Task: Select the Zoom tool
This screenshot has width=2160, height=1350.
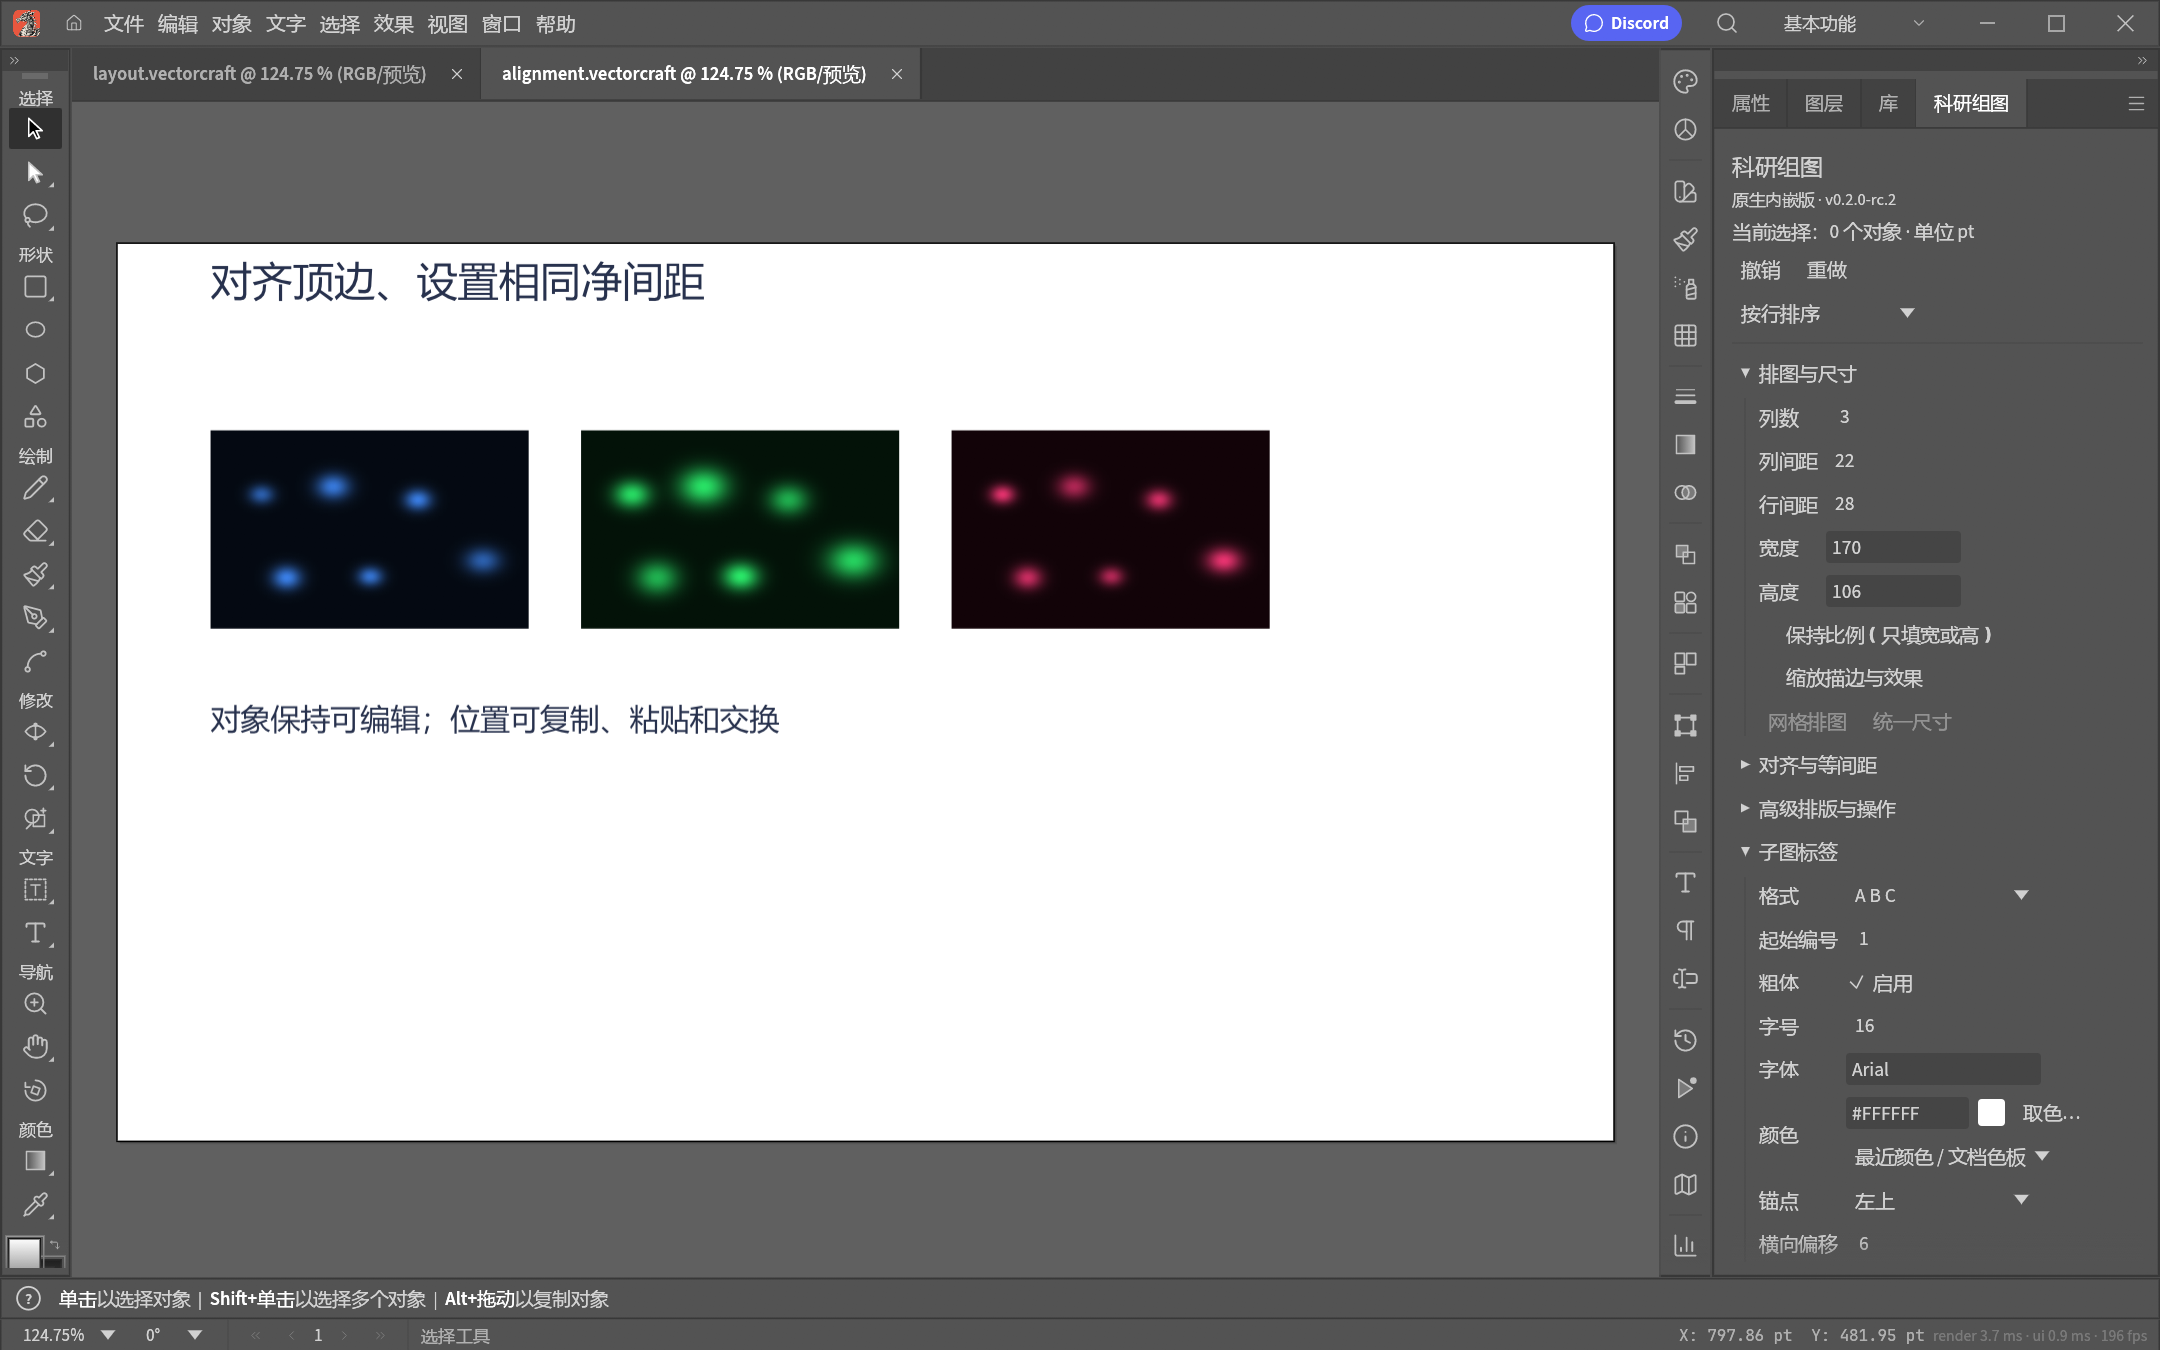Action: tap(35, 1004)
